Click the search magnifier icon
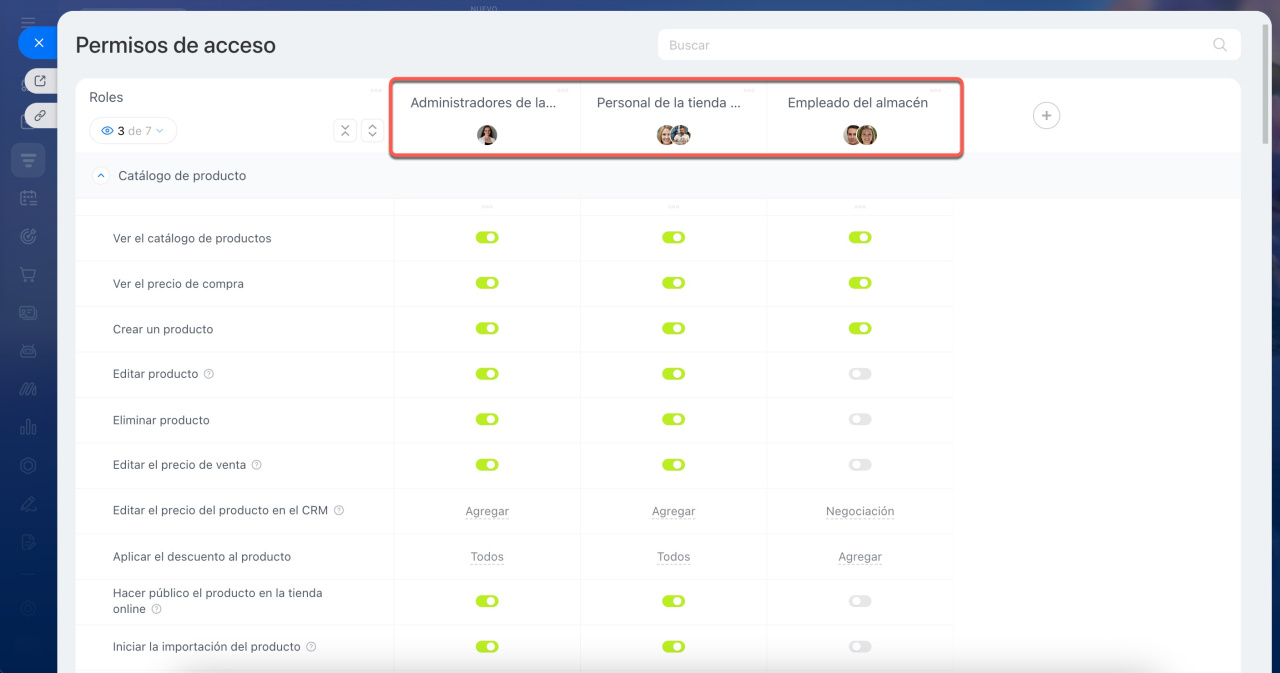 tap(1219, 45)
